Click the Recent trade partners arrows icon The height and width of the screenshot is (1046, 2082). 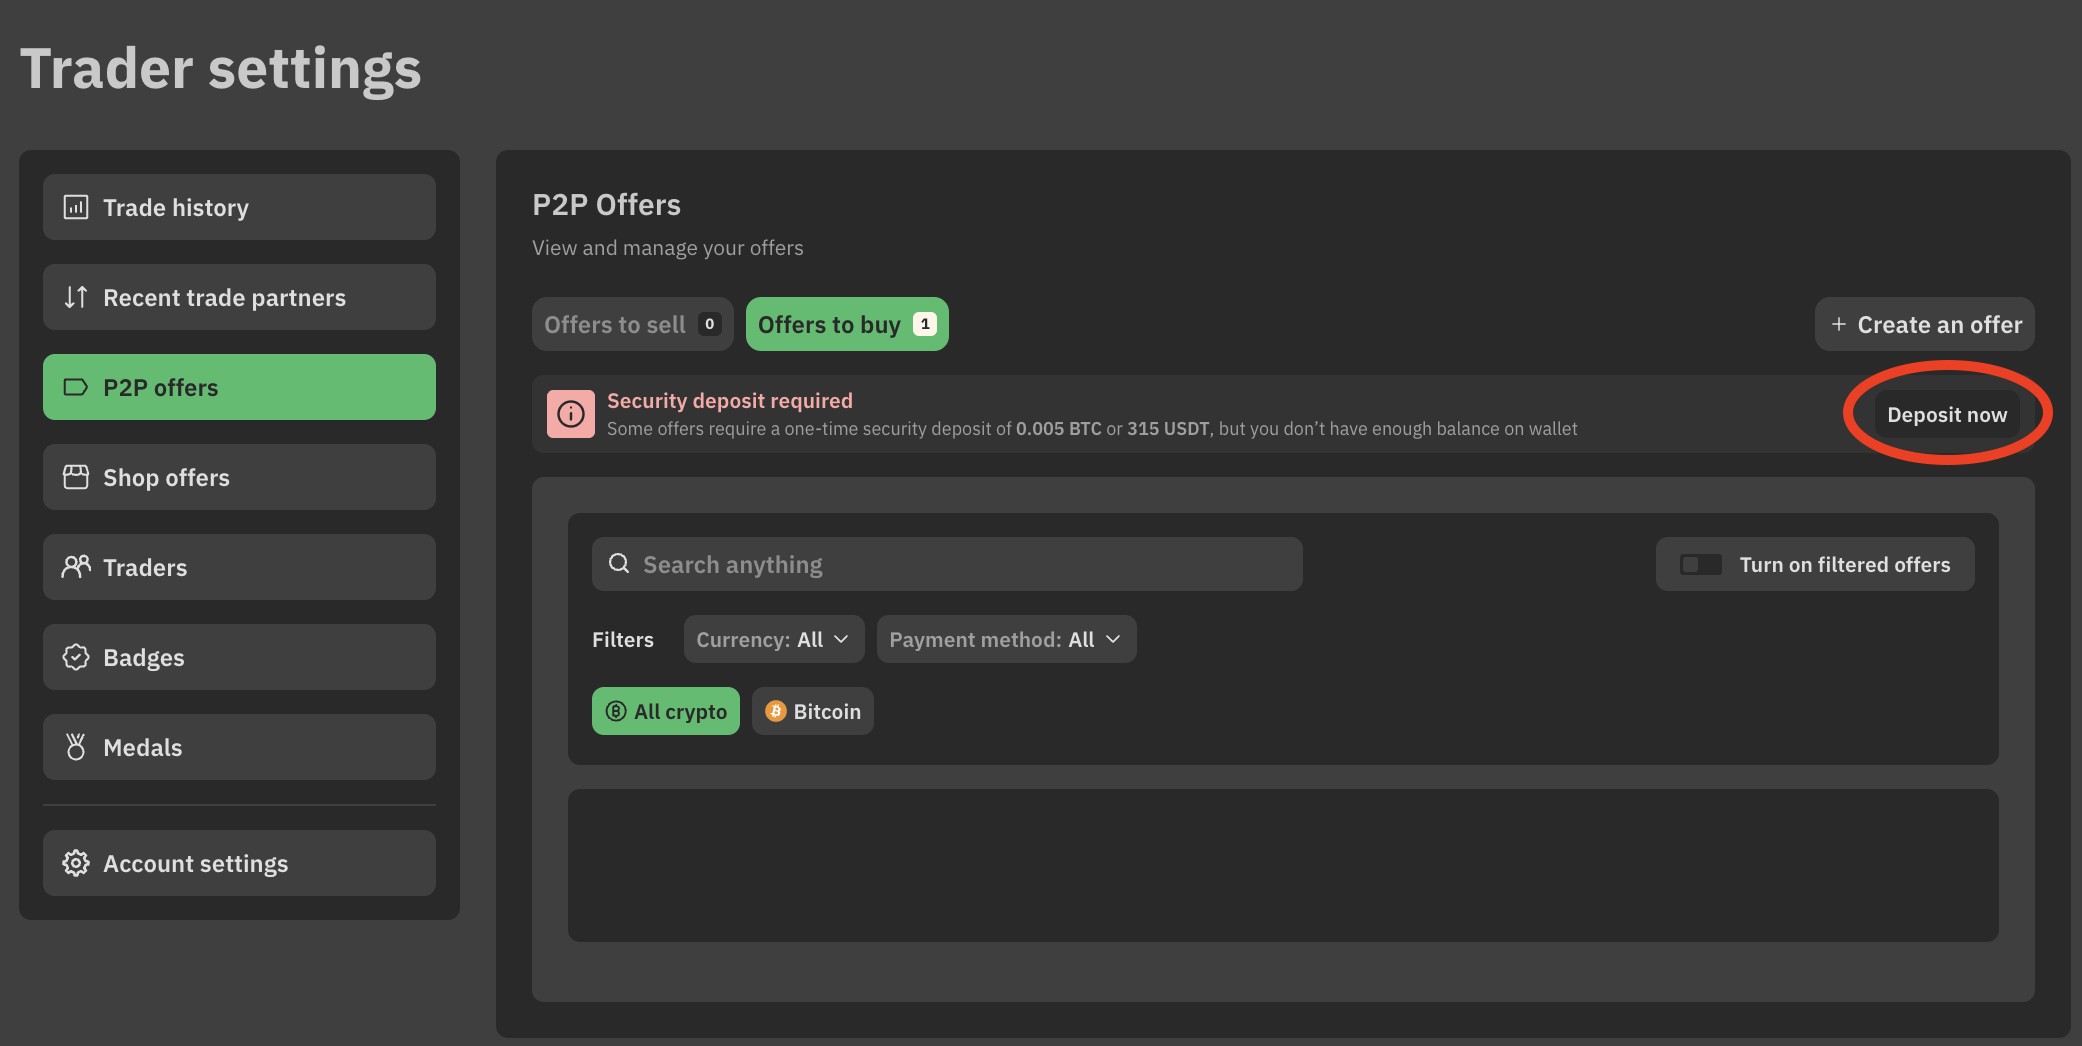pyautogui.click(x=76, y=297)
